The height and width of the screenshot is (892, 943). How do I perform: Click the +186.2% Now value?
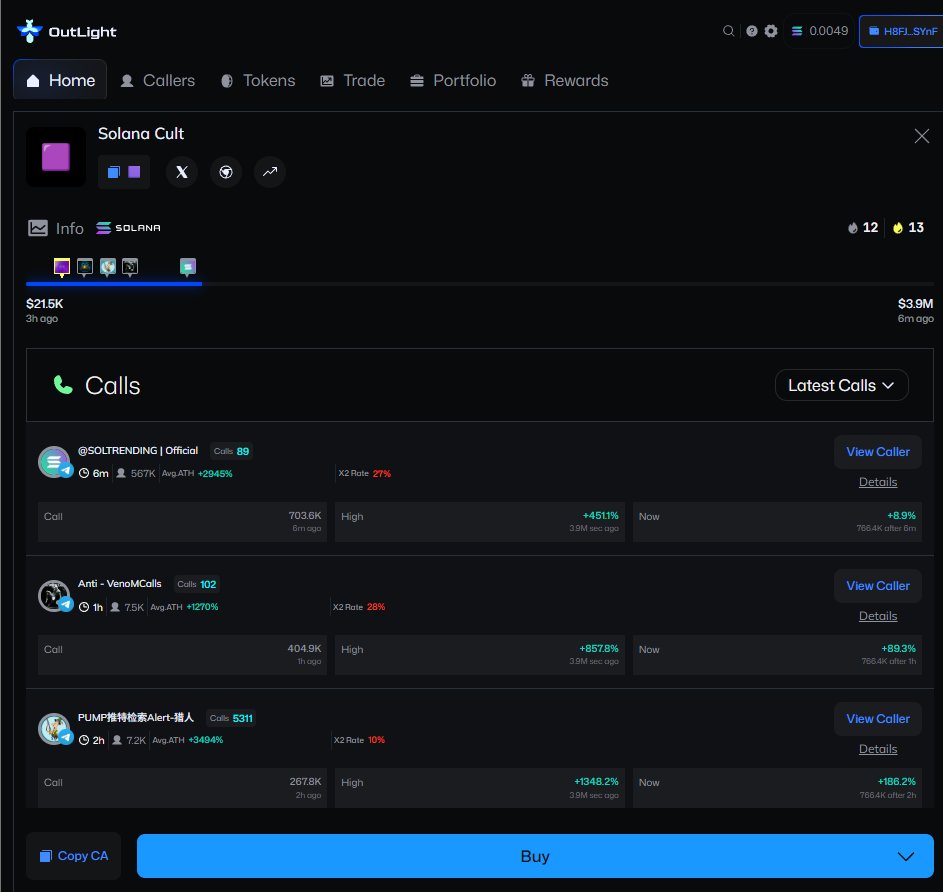coord(897,781)
